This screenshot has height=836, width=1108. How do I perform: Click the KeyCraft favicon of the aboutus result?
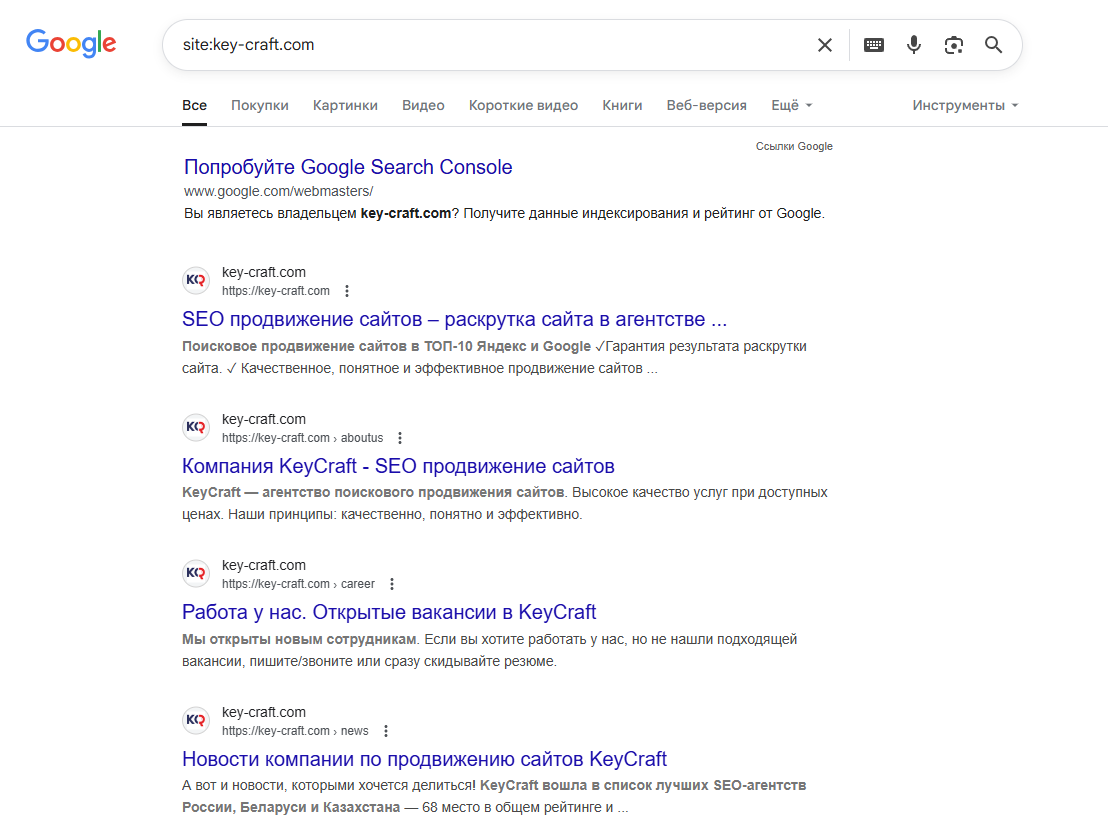coord(196,428)
